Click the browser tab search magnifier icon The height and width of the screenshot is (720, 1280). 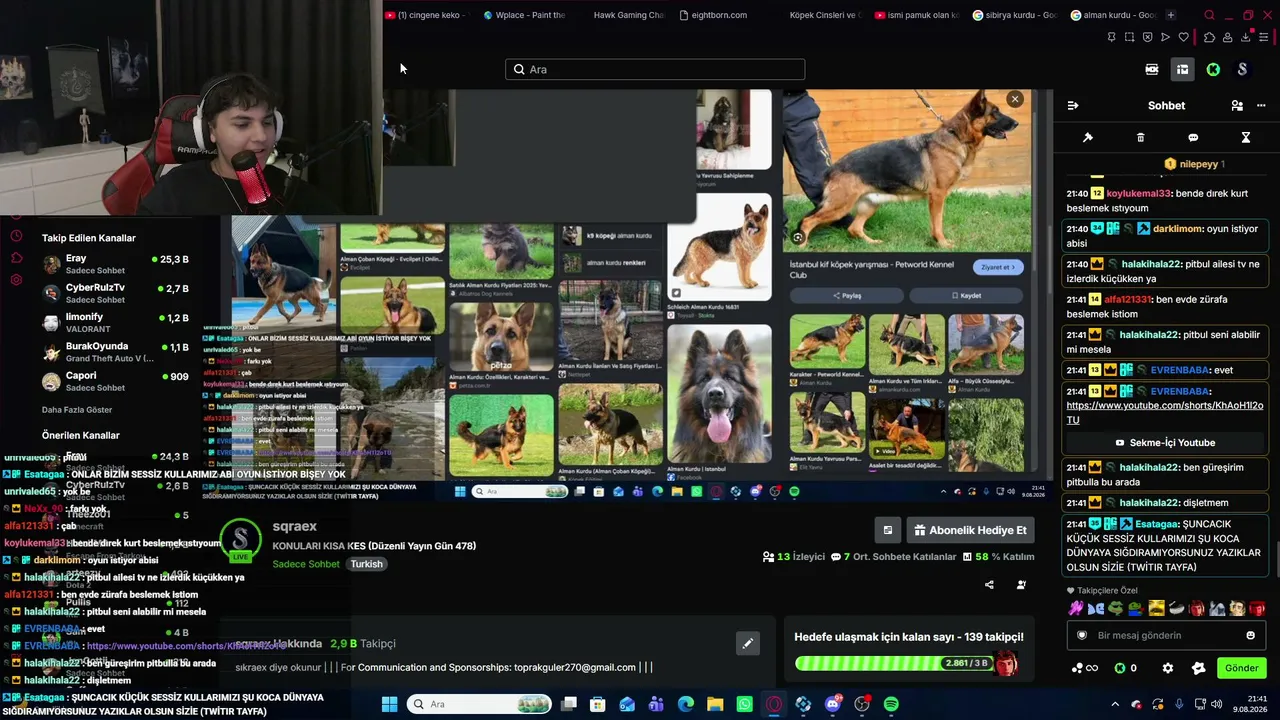1209,15
